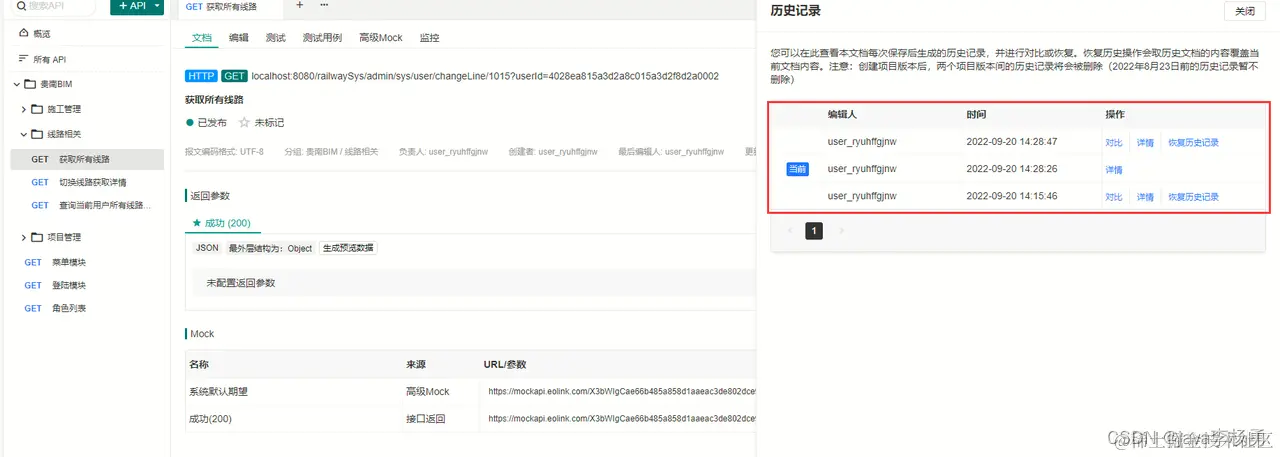
Task: Open the dropdown arrow beside + API
Action: click(x=158, y=6)
